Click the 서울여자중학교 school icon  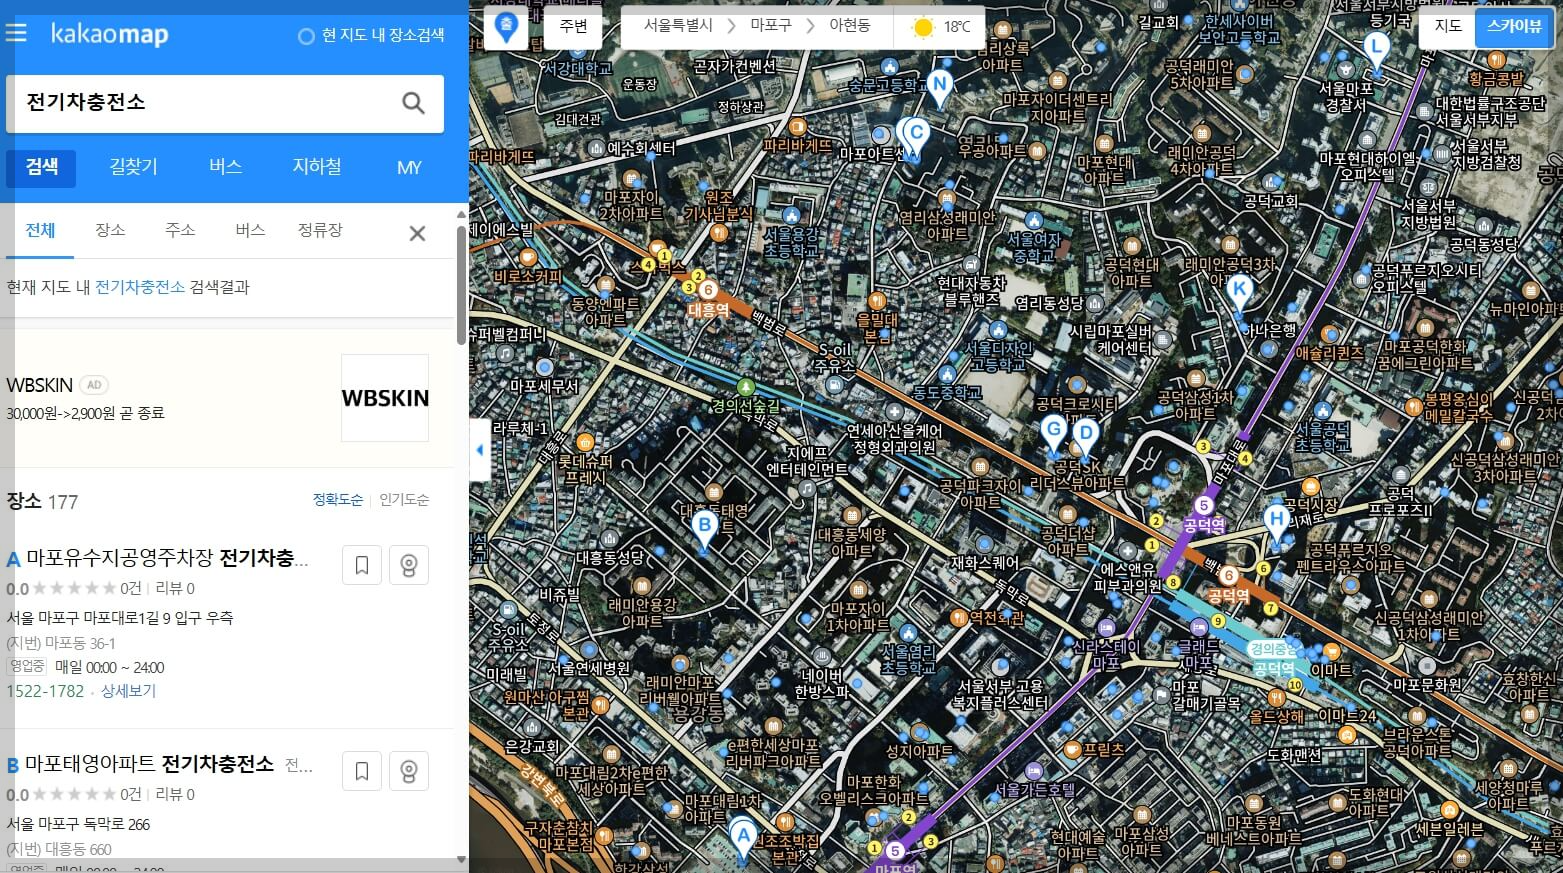1034,220
